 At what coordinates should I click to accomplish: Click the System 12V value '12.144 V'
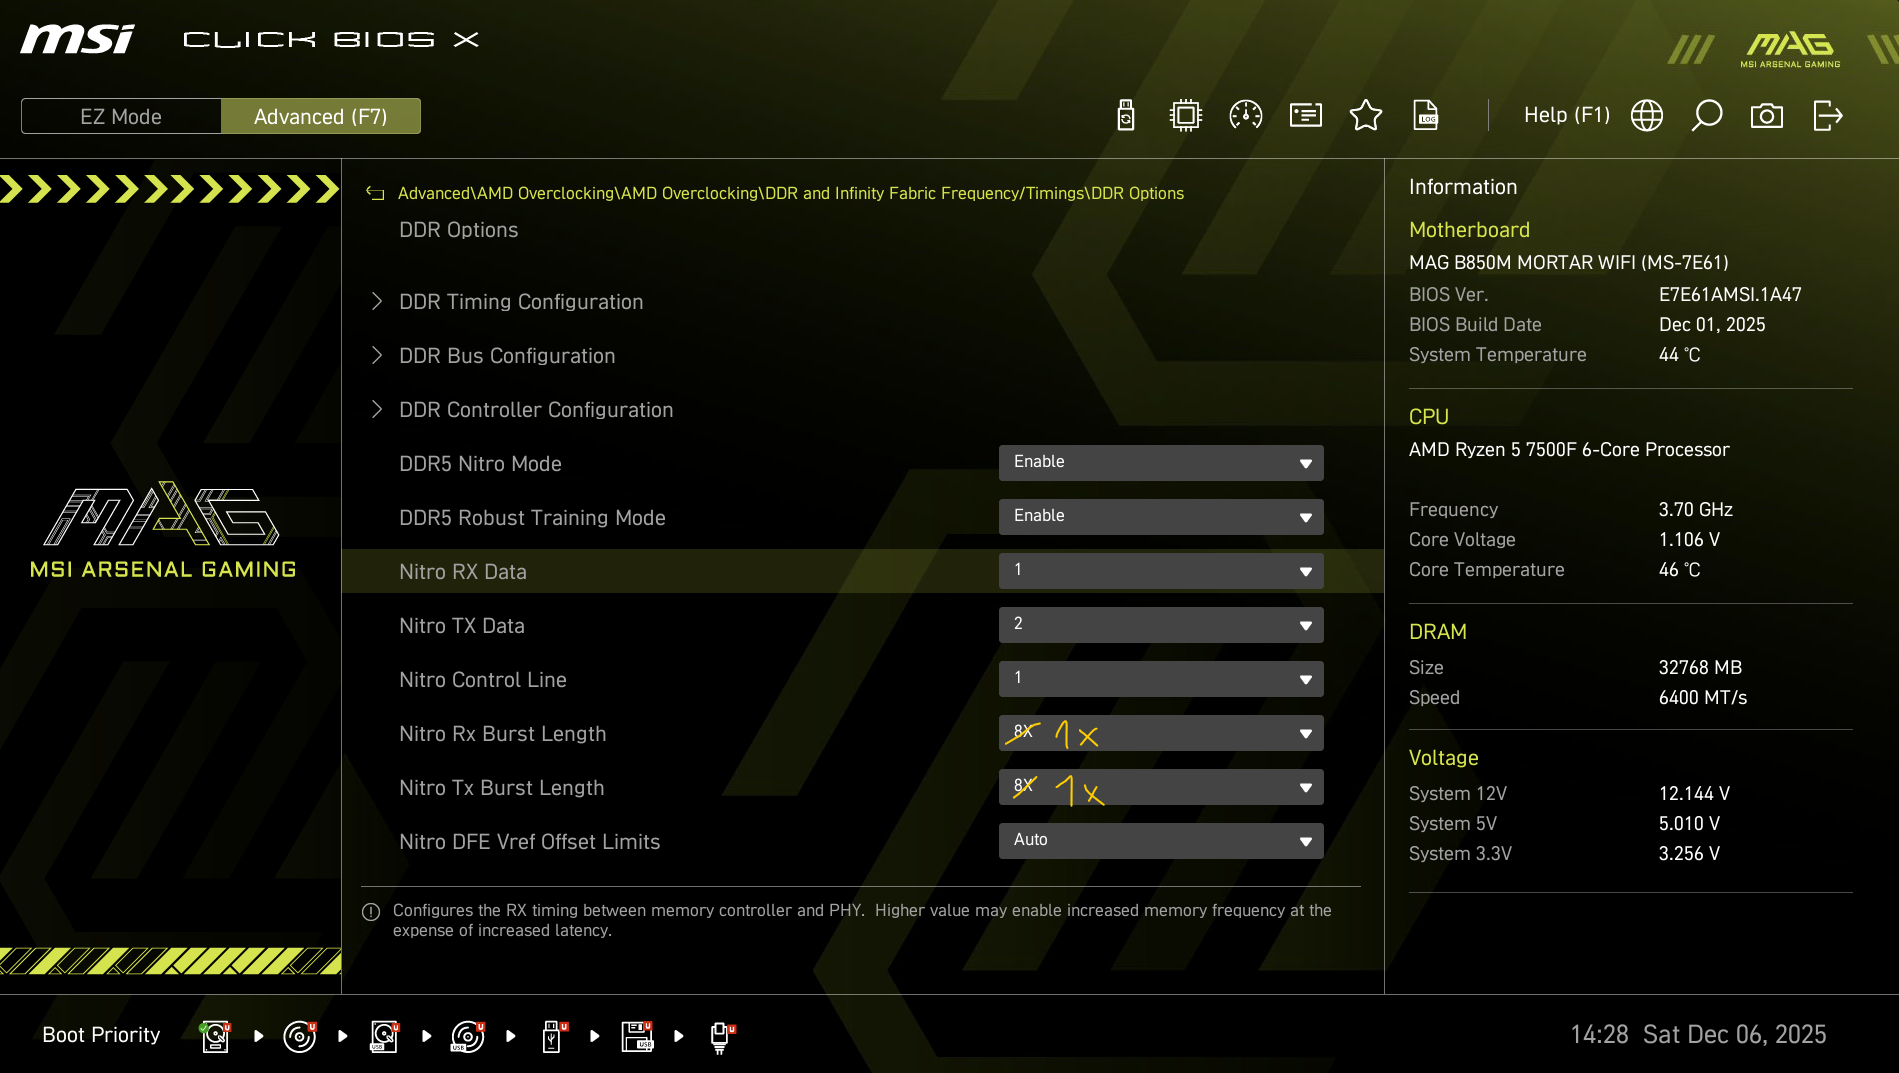coord(1695,794)
